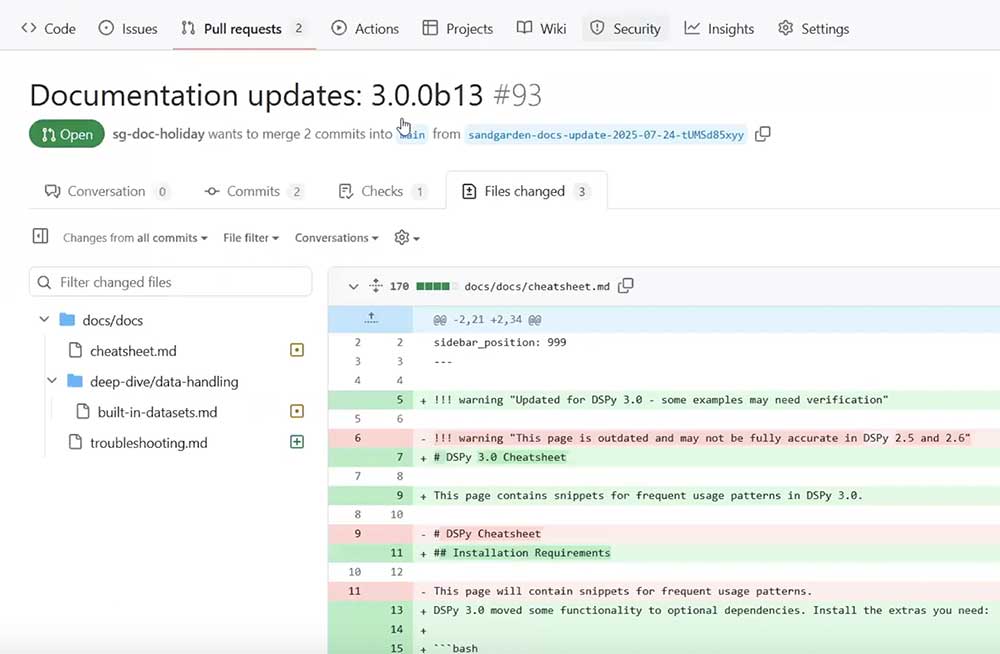Click added line 5 warning text

coord(661,400)
